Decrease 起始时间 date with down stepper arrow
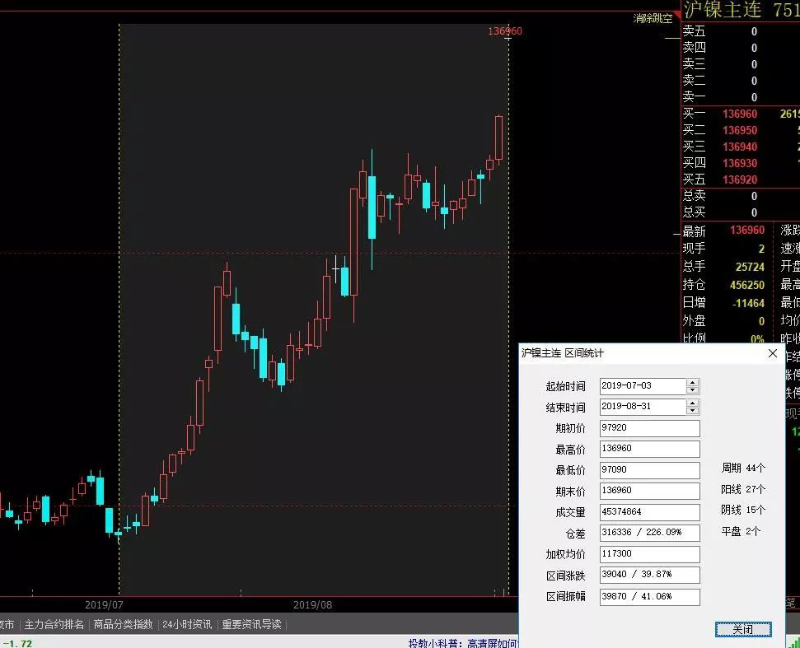The width and height of the screenshot is (800, 648). pyautogui.click(x=693, y=390)
